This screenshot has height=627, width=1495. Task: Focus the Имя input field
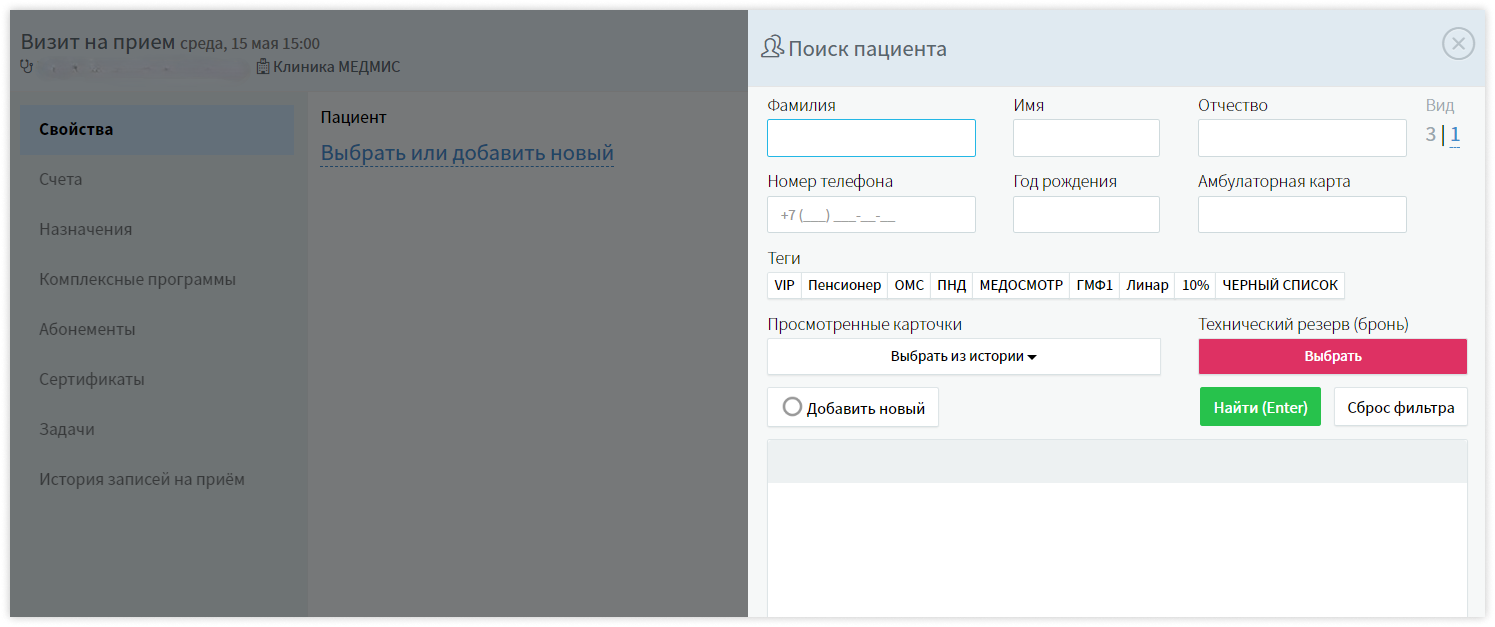[1086, 138]
